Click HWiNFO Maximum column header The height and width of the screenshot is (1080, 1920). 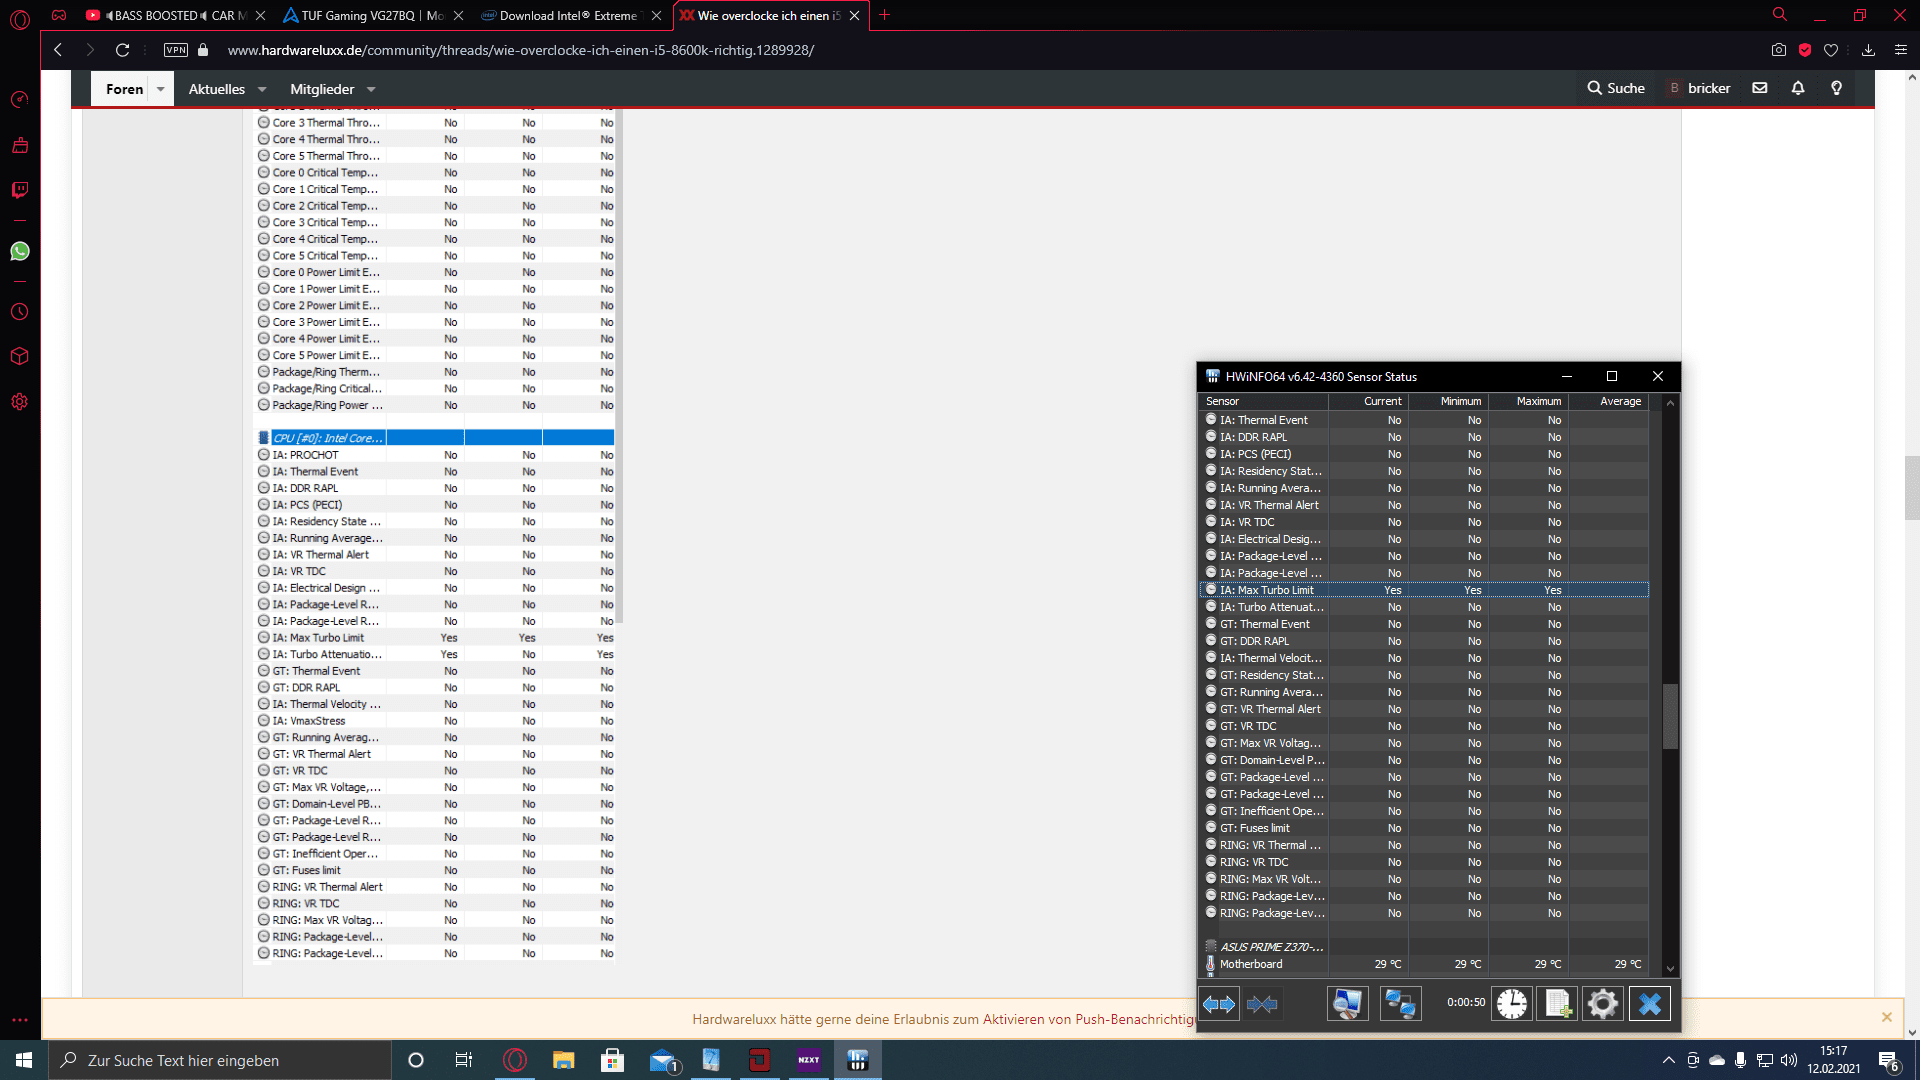point(1528,401)
